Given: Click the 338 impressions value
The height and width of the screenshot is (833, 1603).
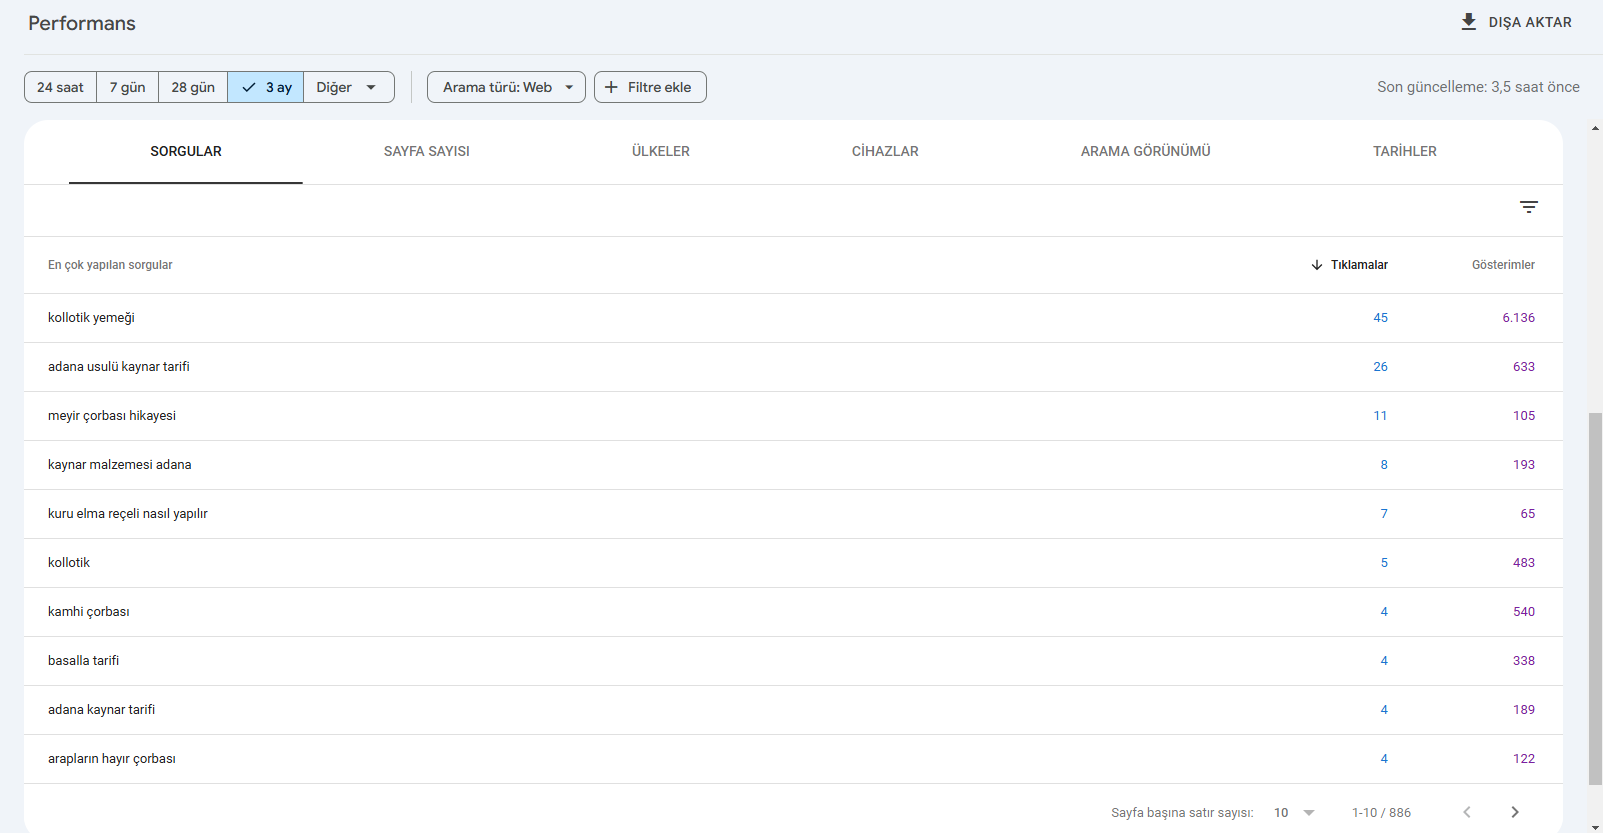Looking at the screenshot, I should (1524, 661).
